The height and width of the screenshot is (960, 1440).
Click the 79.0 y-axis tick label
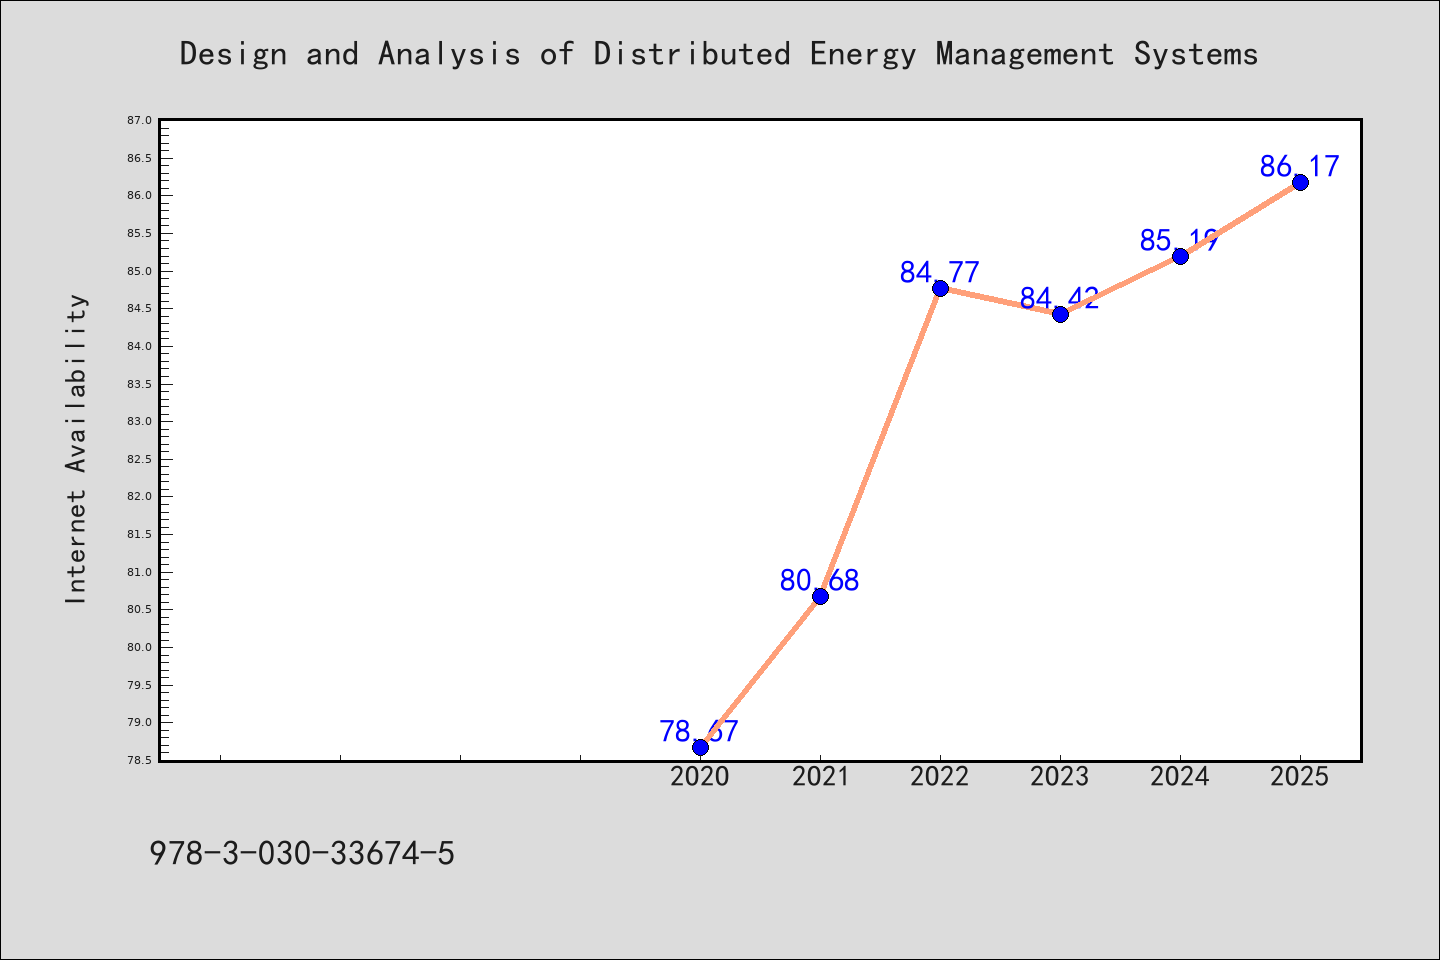click(x=140, y=722)
